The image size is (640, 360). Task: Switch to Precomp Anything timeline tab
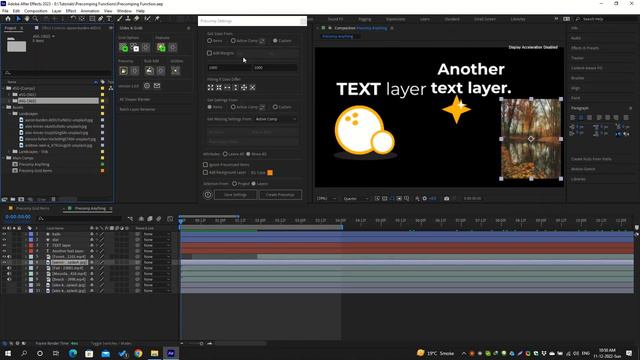(90, 209)
